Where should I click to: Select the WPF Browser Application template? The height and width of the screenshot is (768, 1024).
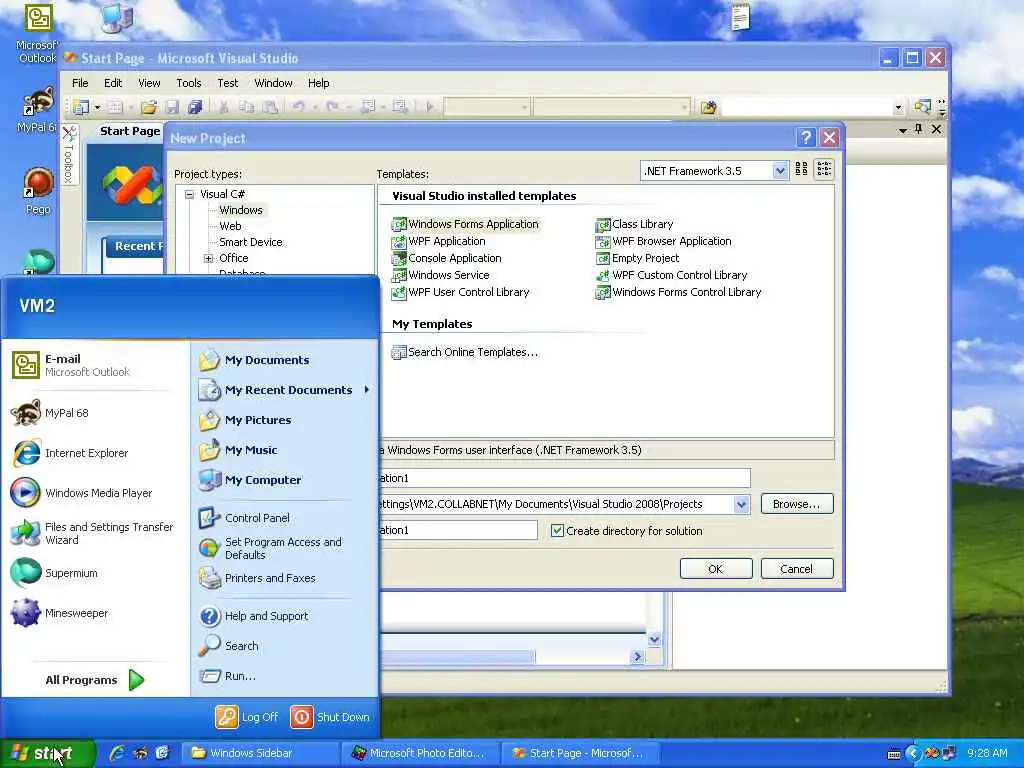[664, 241]
